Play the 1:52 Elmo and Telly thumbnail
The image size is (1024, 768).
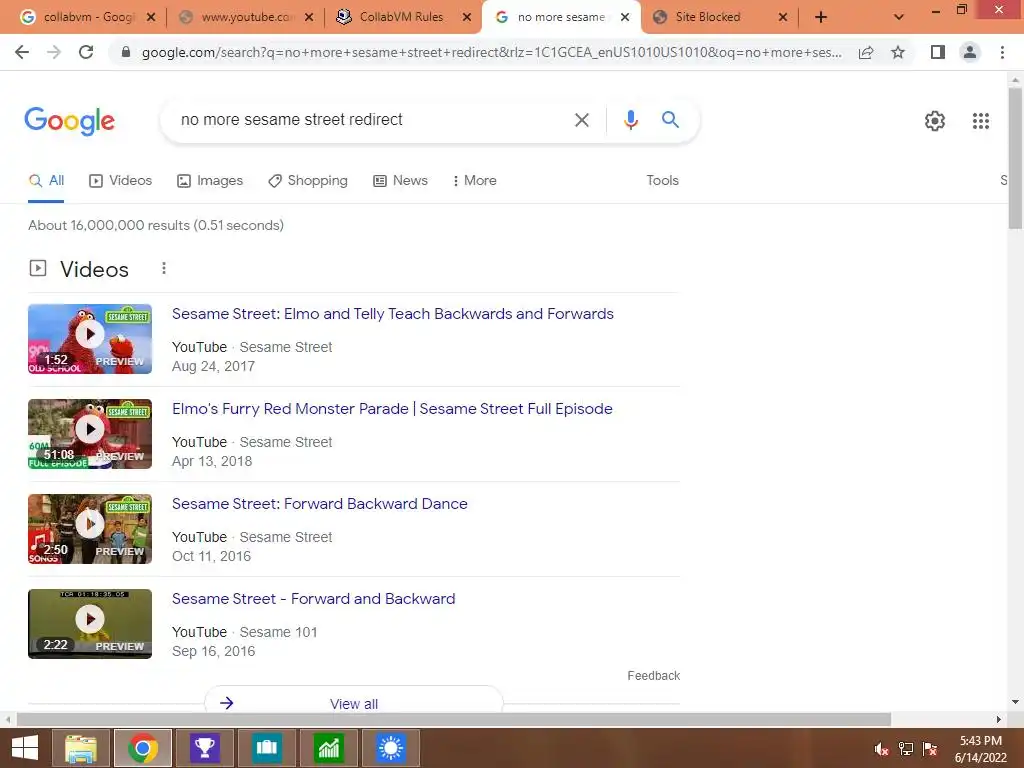point(90,339)
